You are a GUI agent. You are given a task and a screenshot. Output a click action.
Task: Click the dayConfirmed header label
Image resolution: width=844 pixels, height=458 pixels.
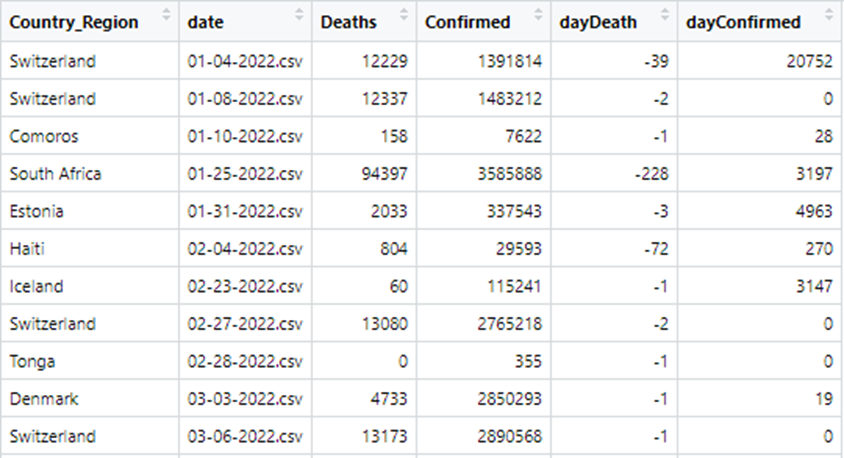[743, 22]
